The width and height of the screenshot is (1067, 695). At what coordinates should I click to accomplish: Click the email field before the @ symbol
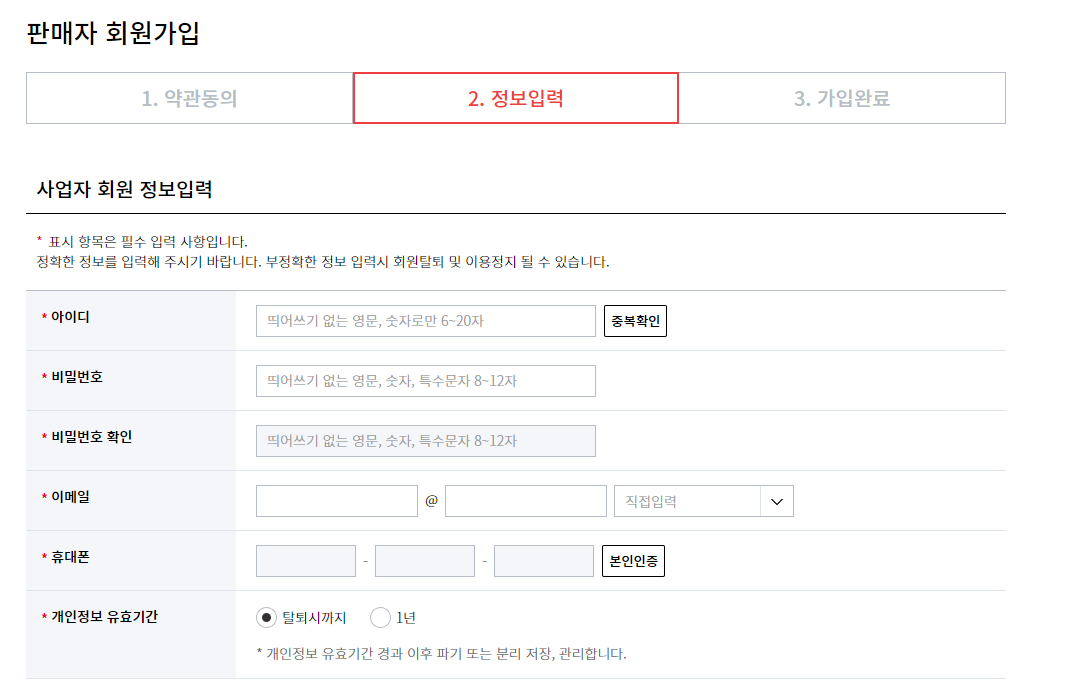click(337, 500)
